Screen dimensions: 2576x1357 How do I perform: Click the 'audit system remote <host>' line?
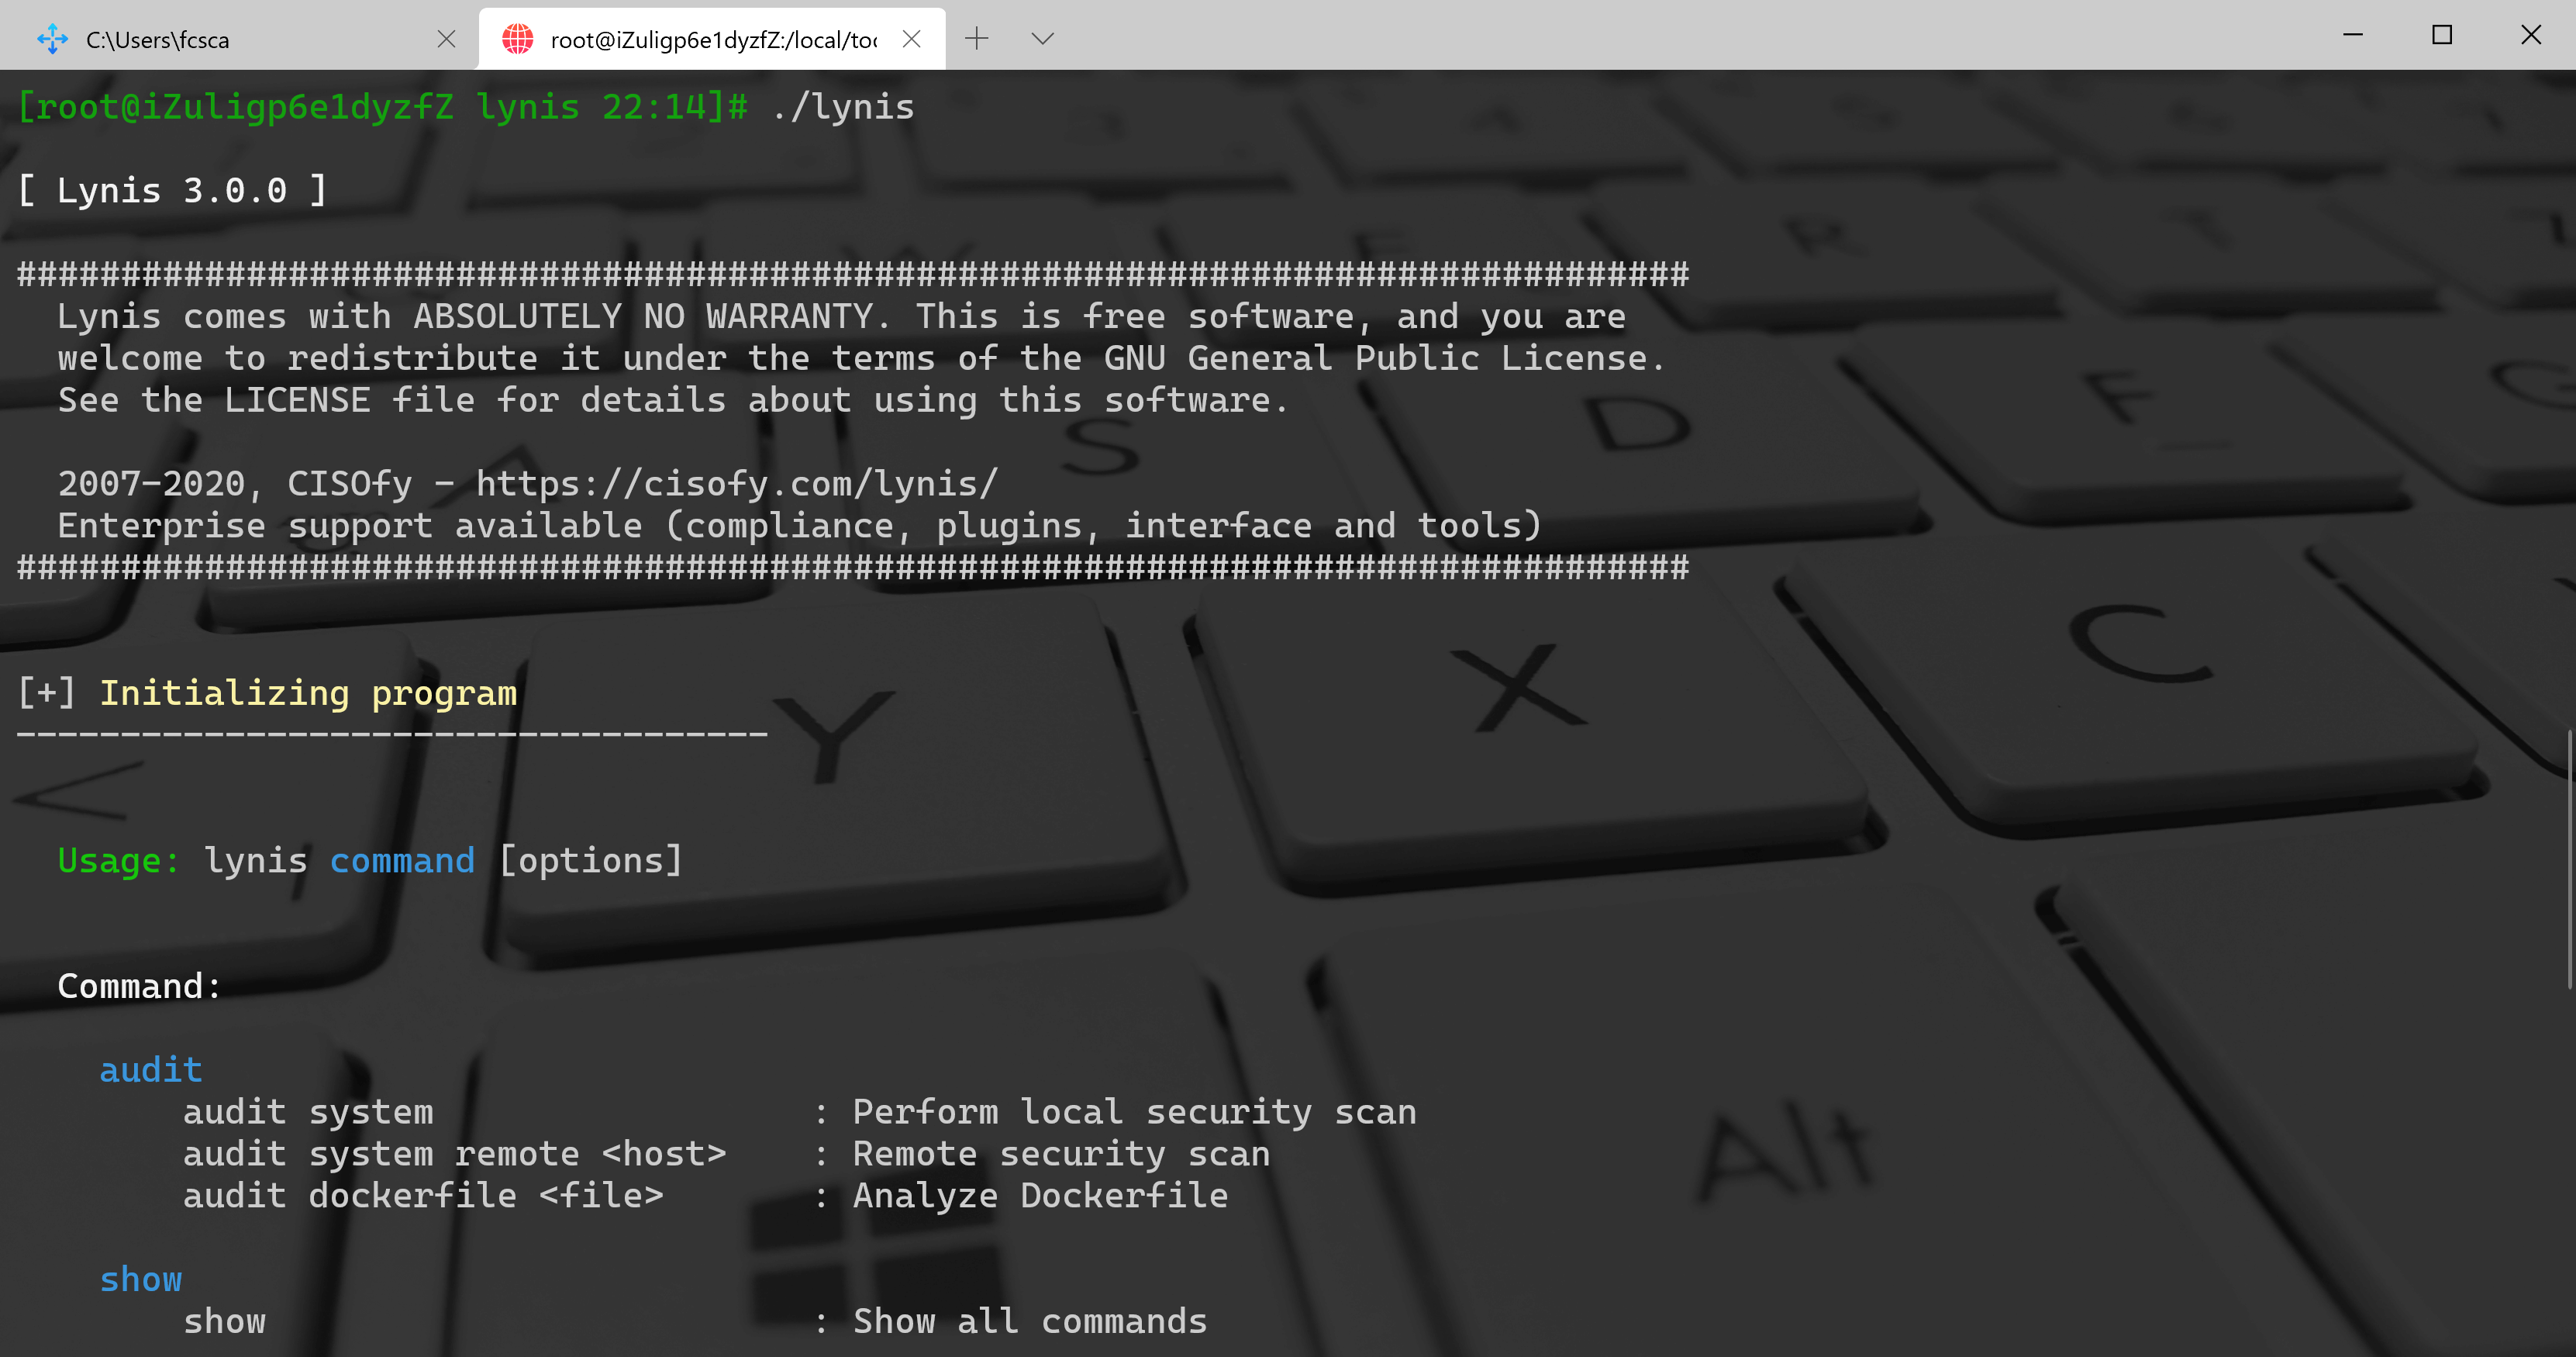coord(454,1154)
